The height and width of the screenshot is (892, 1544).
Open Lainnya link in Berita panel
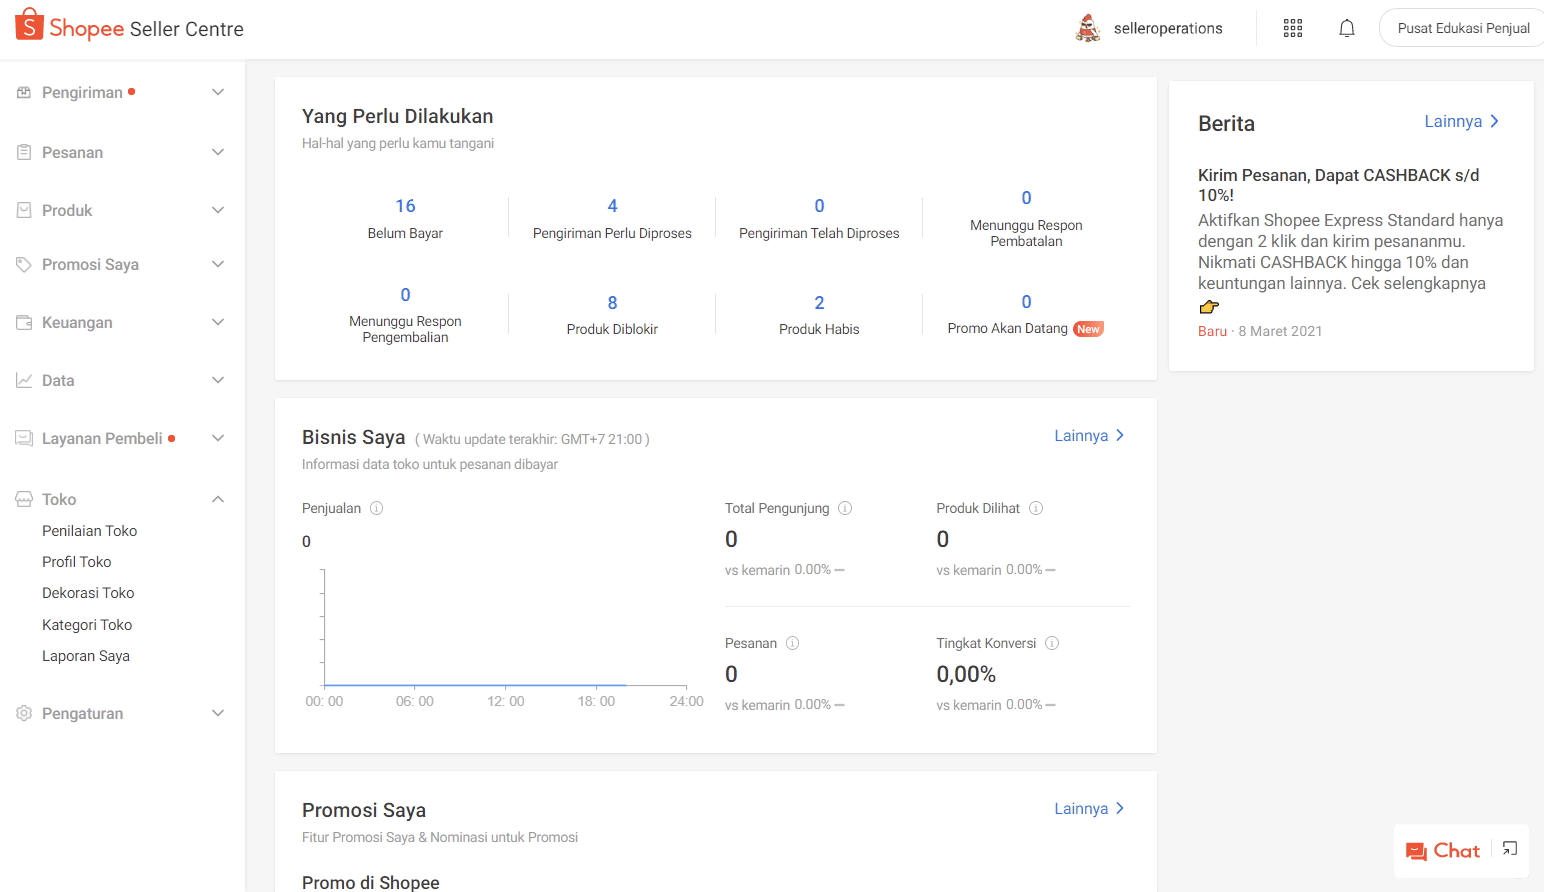[1461, 121]
